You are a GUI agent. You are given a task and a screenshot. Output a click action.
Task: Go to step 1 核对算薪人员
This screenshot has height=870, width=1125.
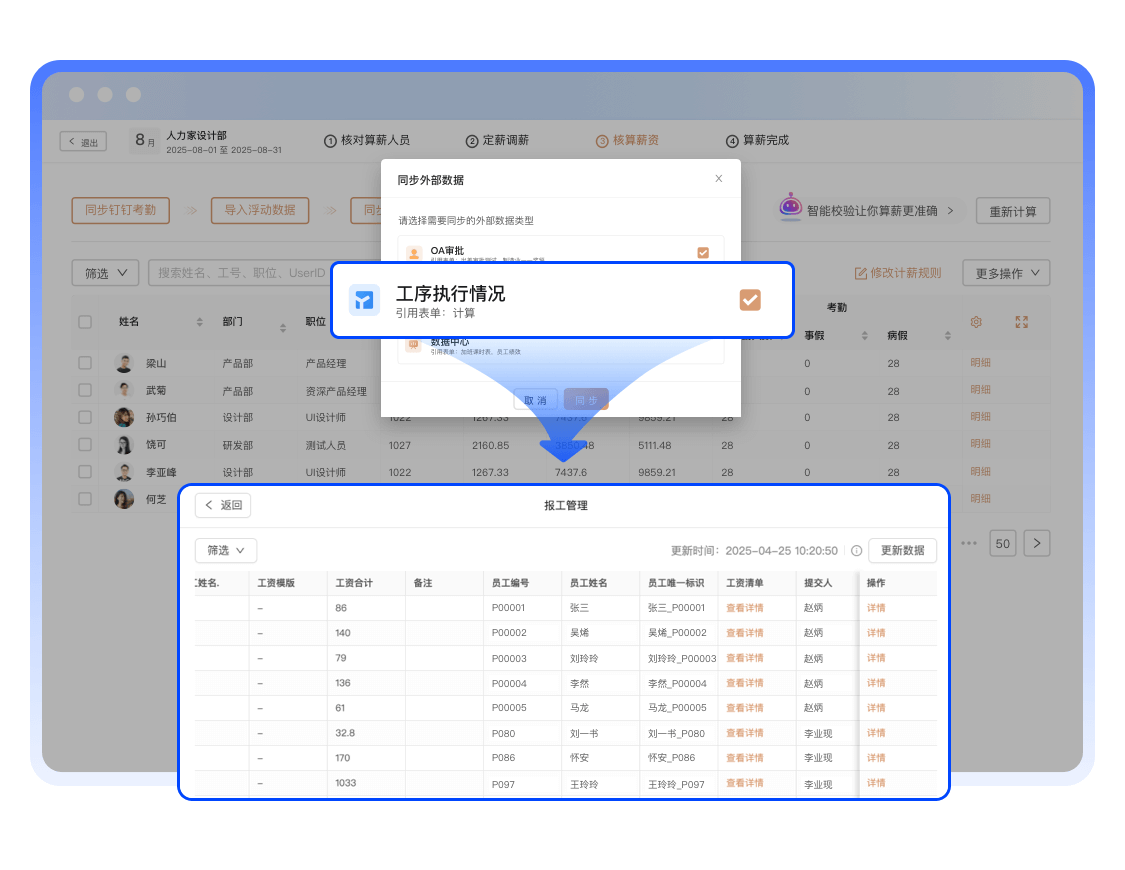pyautogui.click(x=367, y=141)
